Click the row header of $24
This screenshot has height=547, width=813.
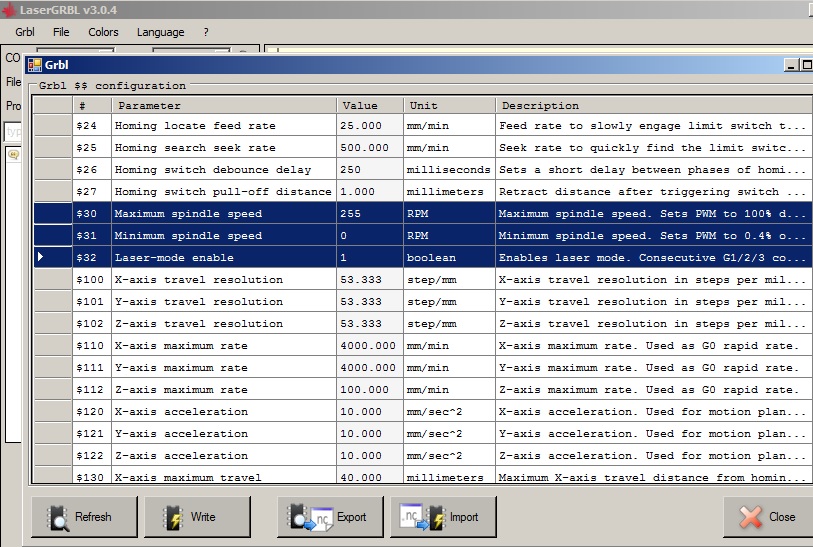[53, 125]
